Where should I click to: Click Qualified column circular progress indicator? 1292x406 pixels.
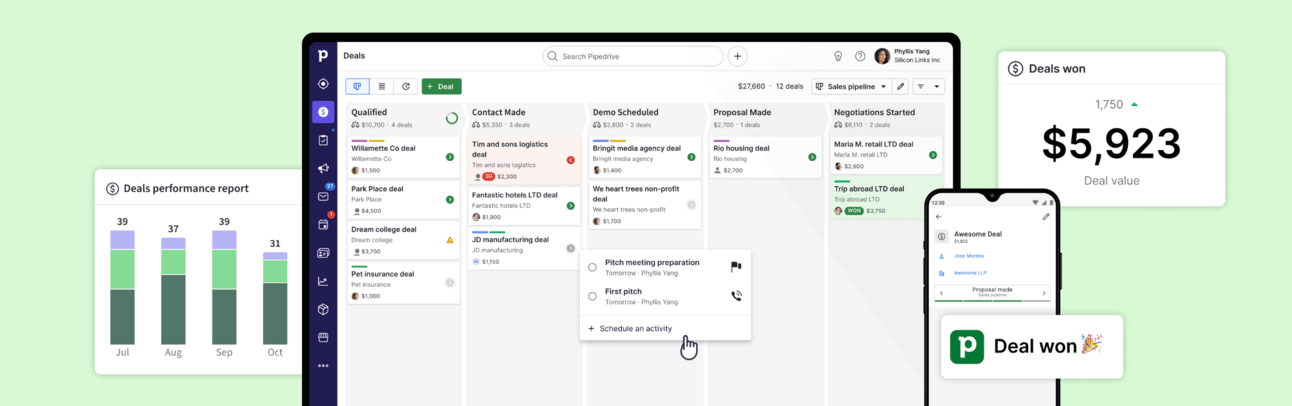[x=451, y=118]
